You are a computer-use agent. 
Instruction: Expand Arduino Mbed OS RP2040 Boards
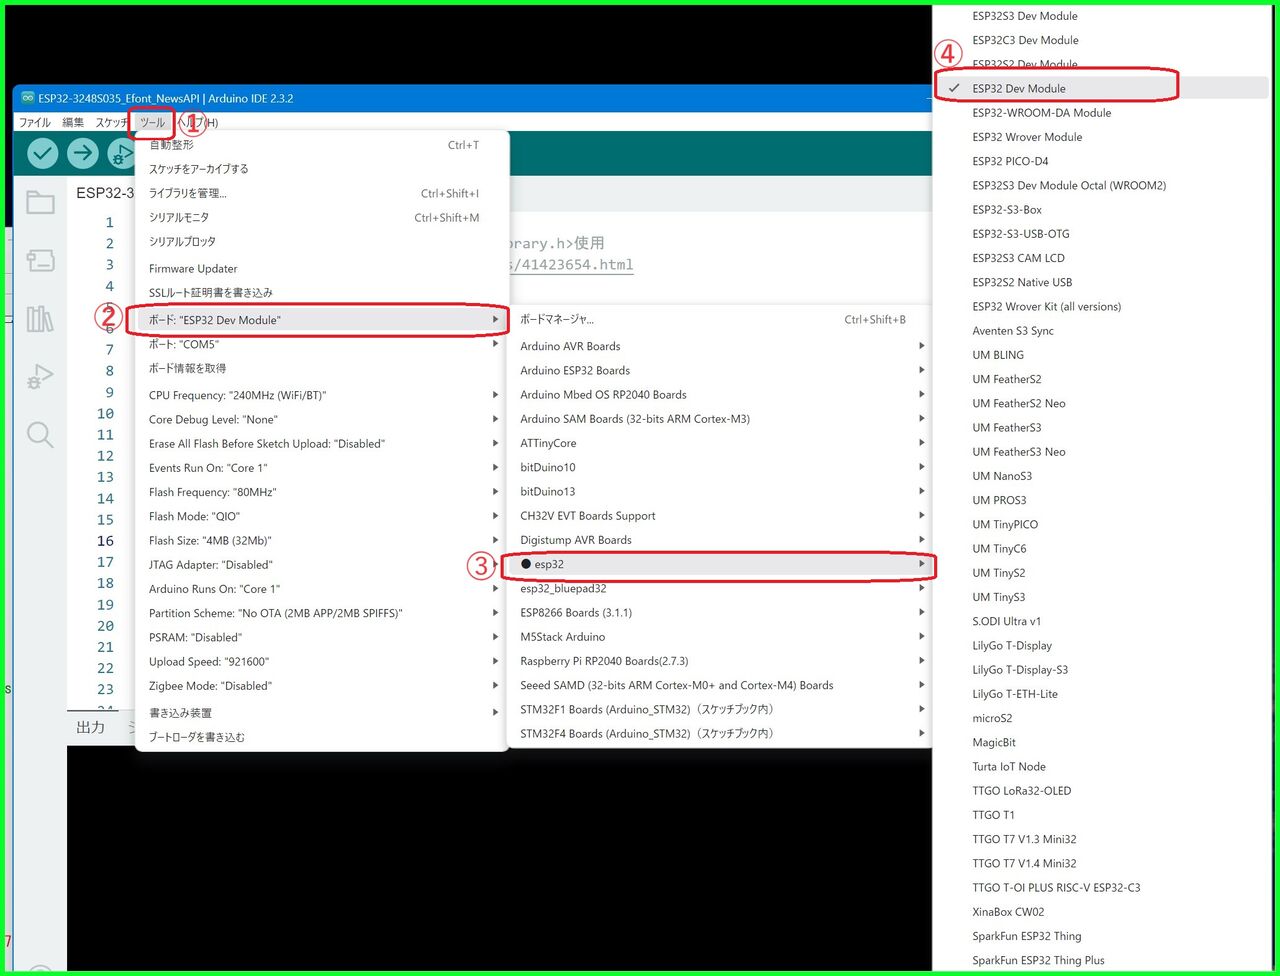[719, 394]
